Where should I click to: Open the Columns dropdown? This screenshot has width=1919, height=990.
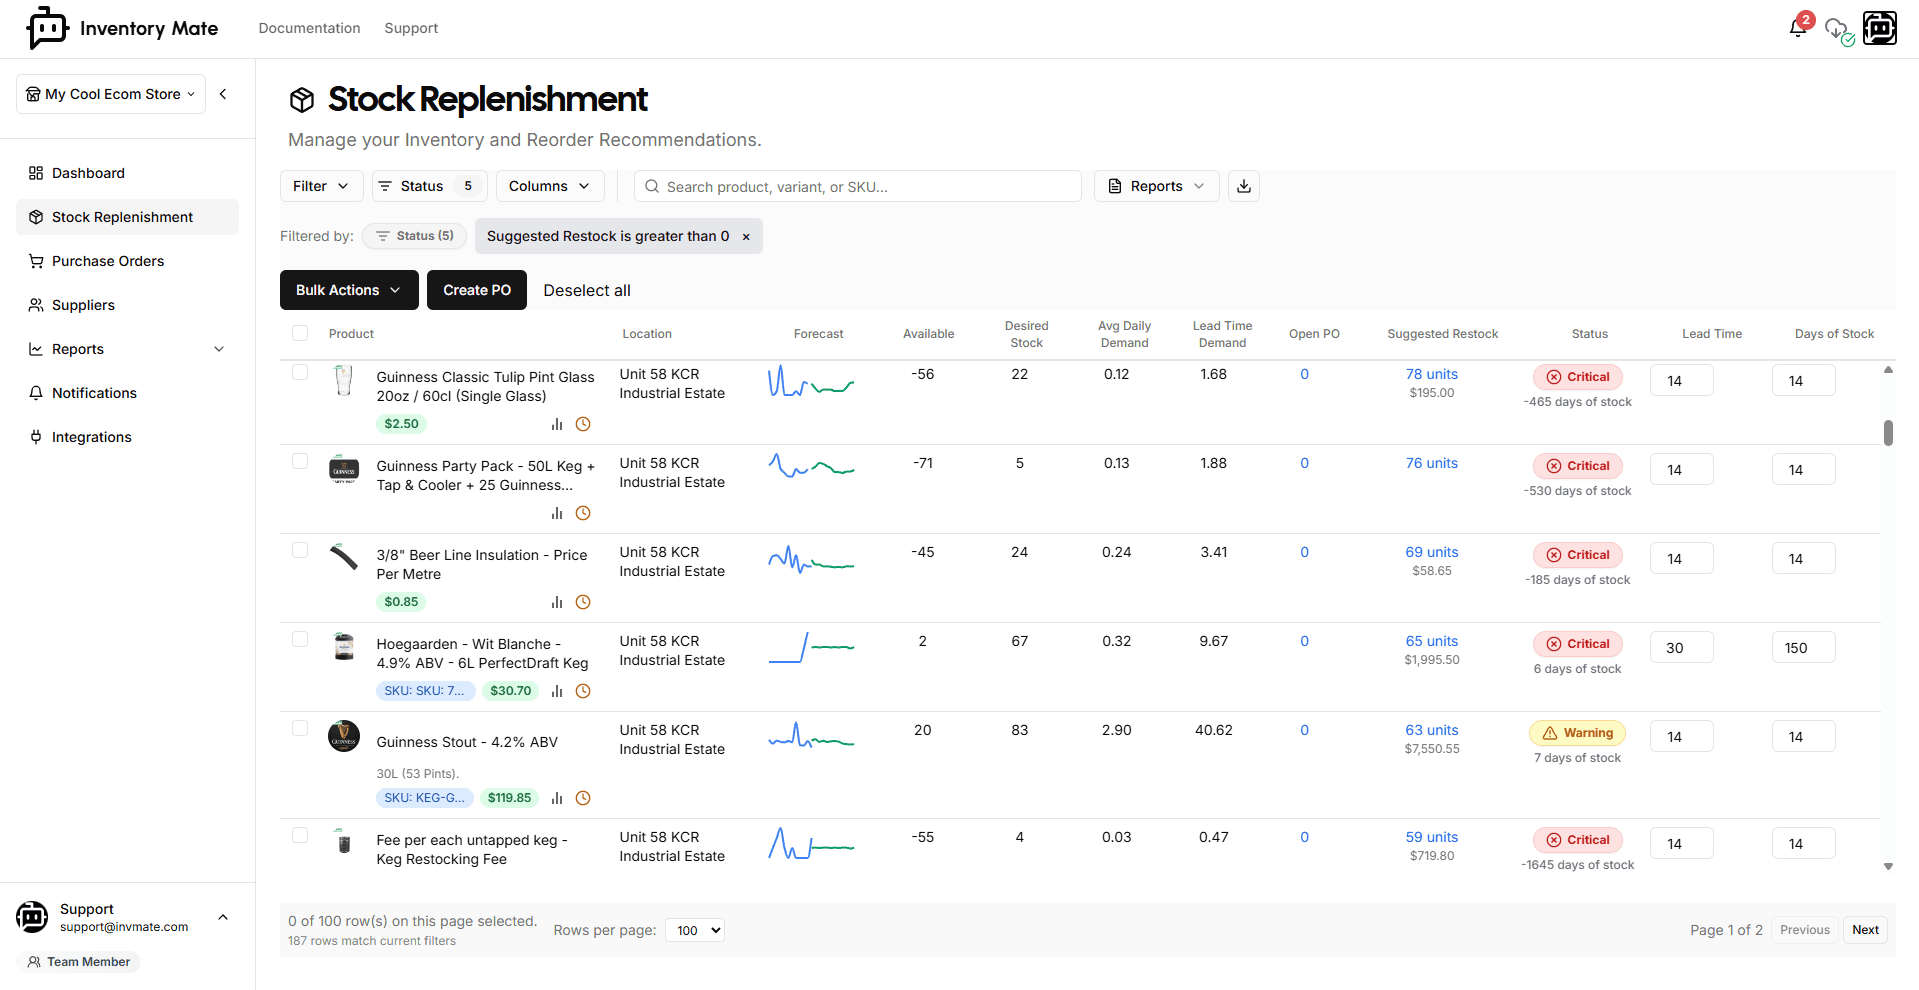tap(550, 186)
